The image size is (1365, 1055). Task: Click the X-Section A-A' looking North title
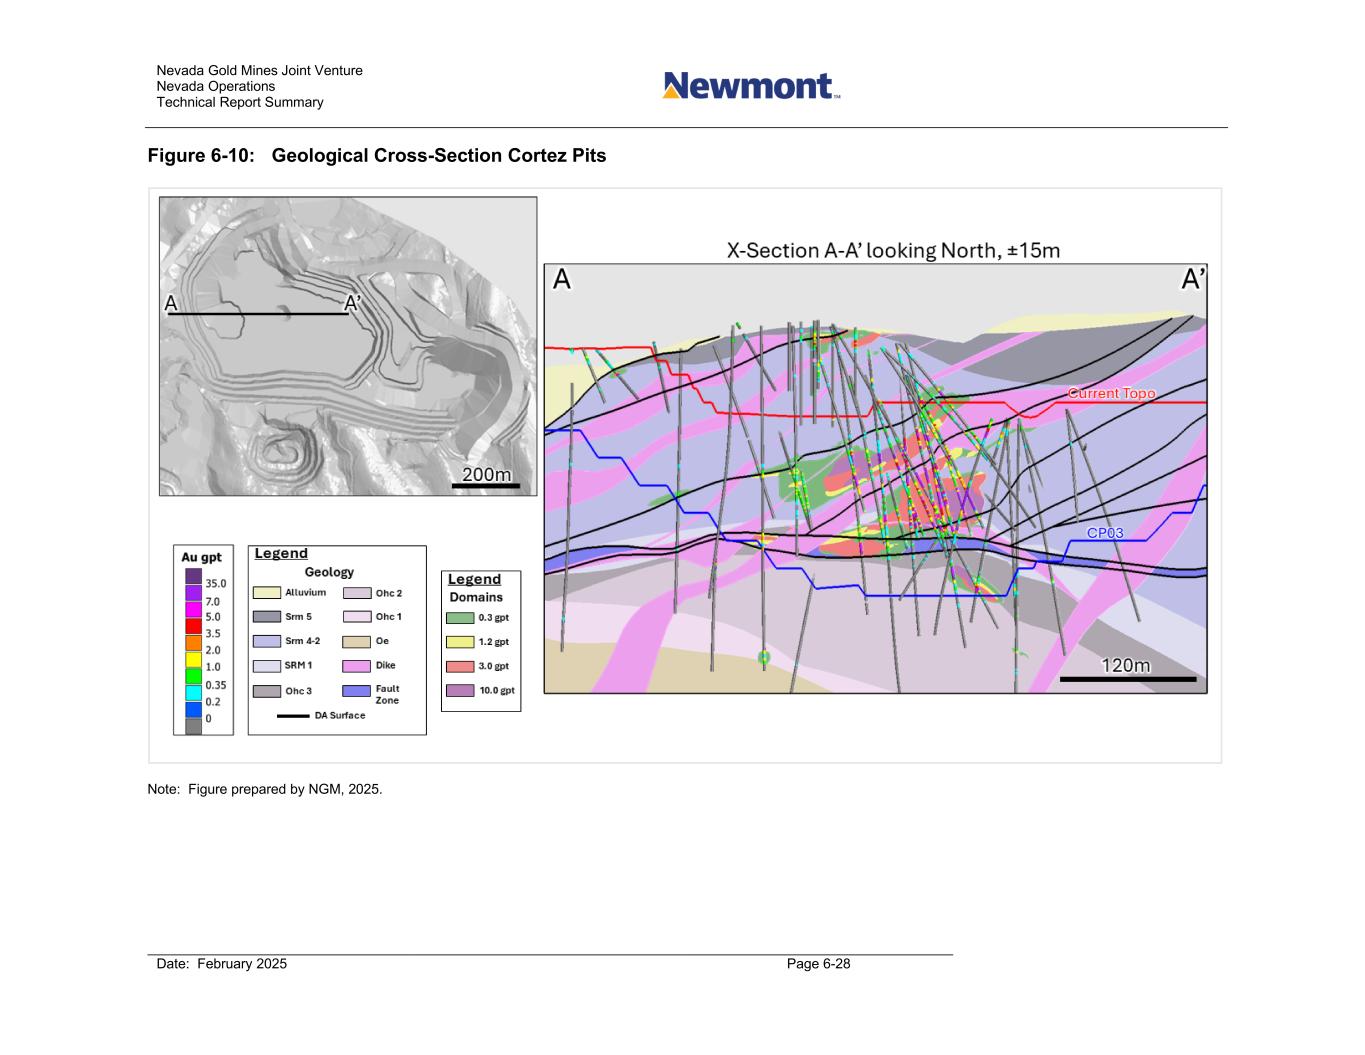point(892,250)
